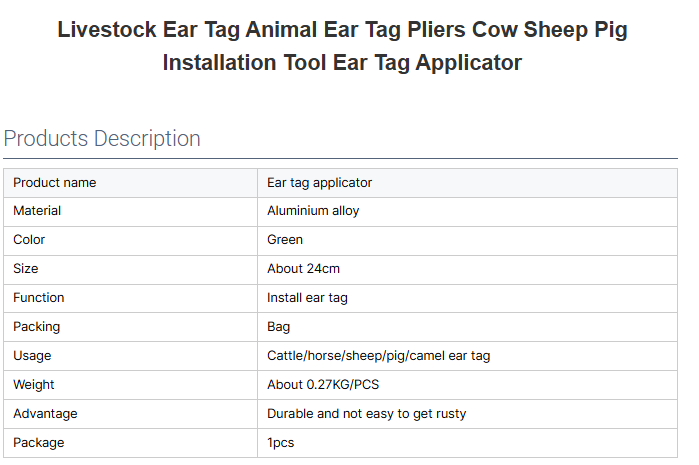This screenshot has height=465, width=699.
Task: Select the 'Color' label cell
Action: click(29, 240)
